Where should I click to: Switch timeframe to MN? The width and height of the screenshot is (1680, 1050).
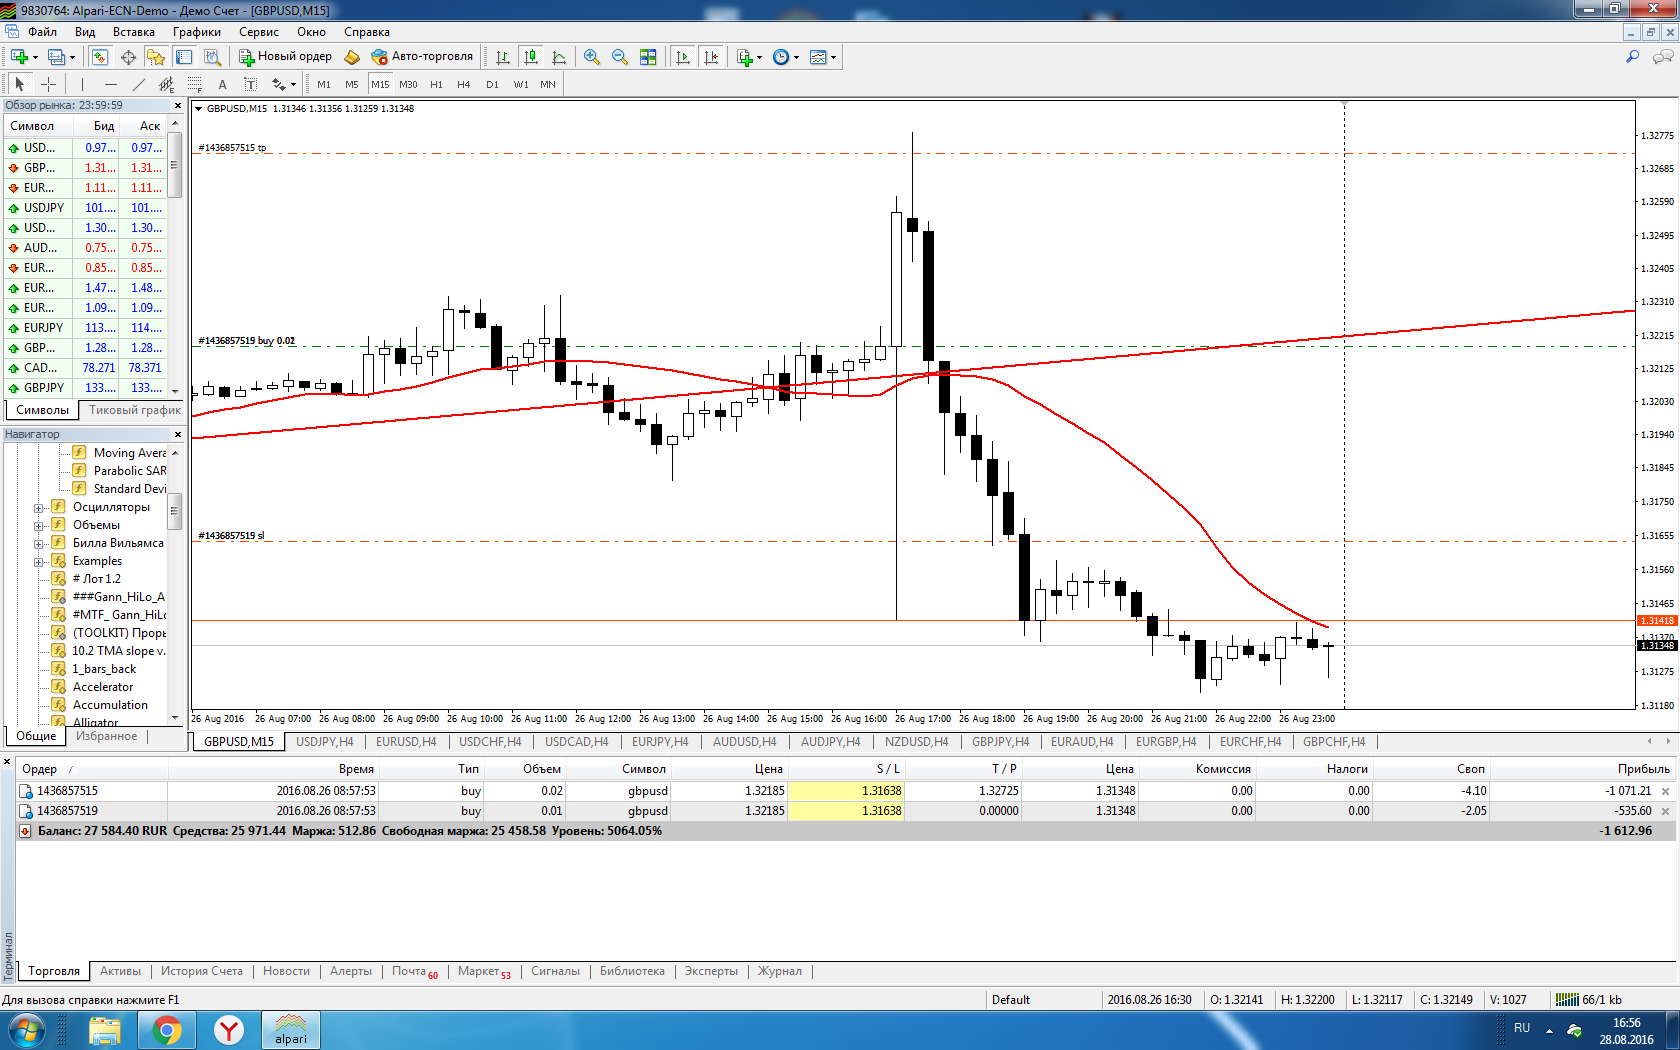[x=548, y=85]
